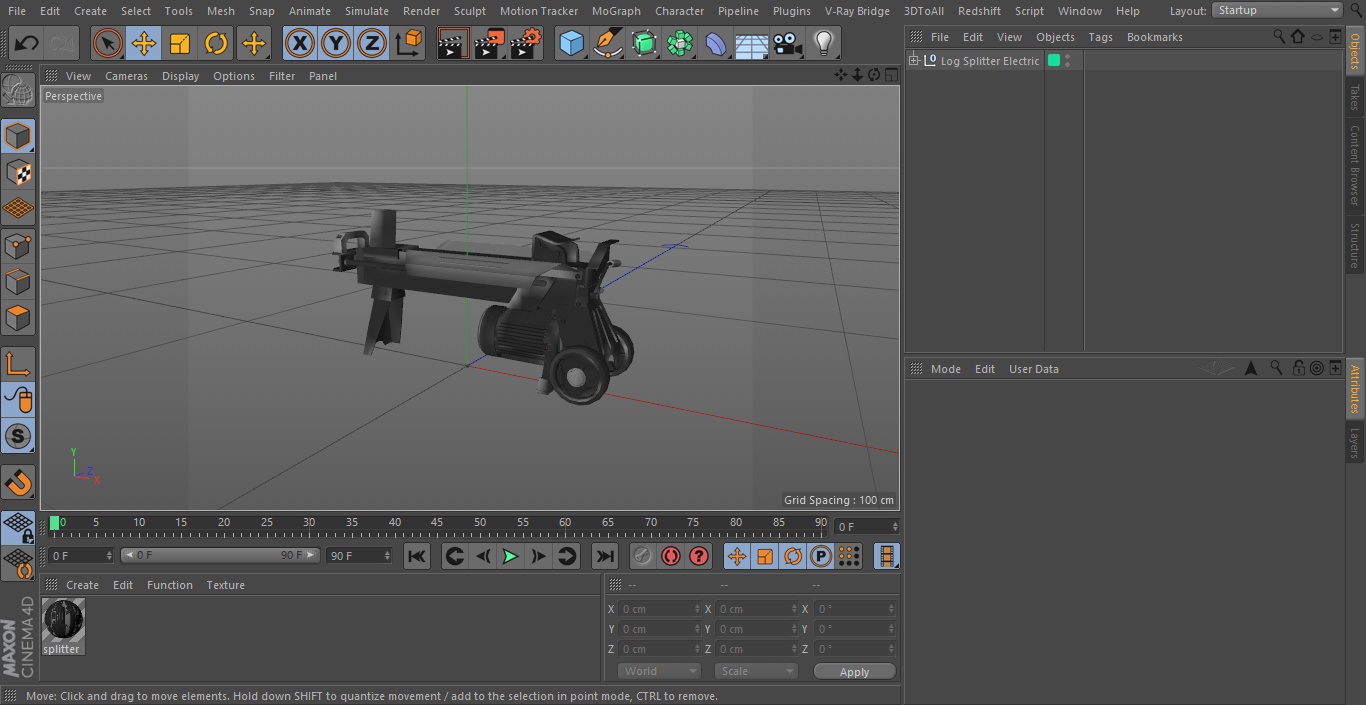
Task: Click the Apply button
Action: [x=854, y=672]
